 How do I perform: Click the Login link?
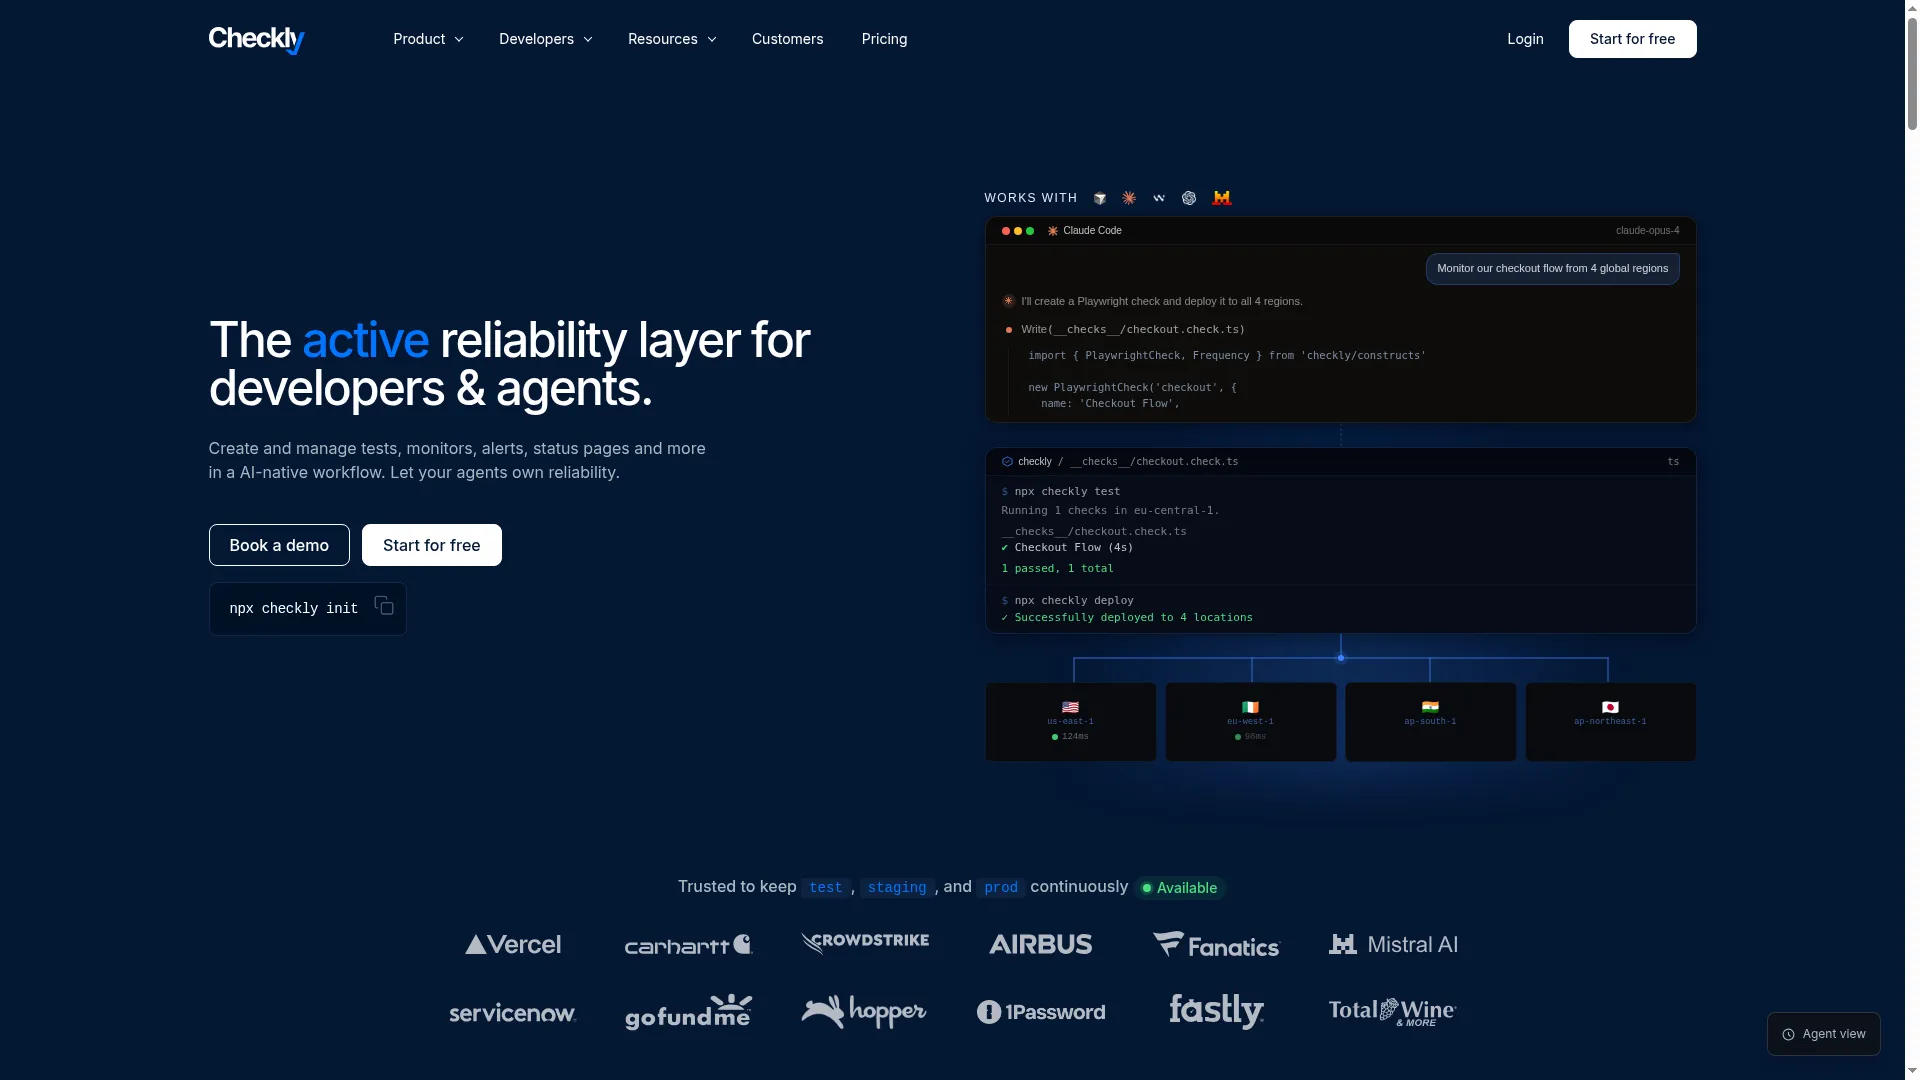[1525, 39]
